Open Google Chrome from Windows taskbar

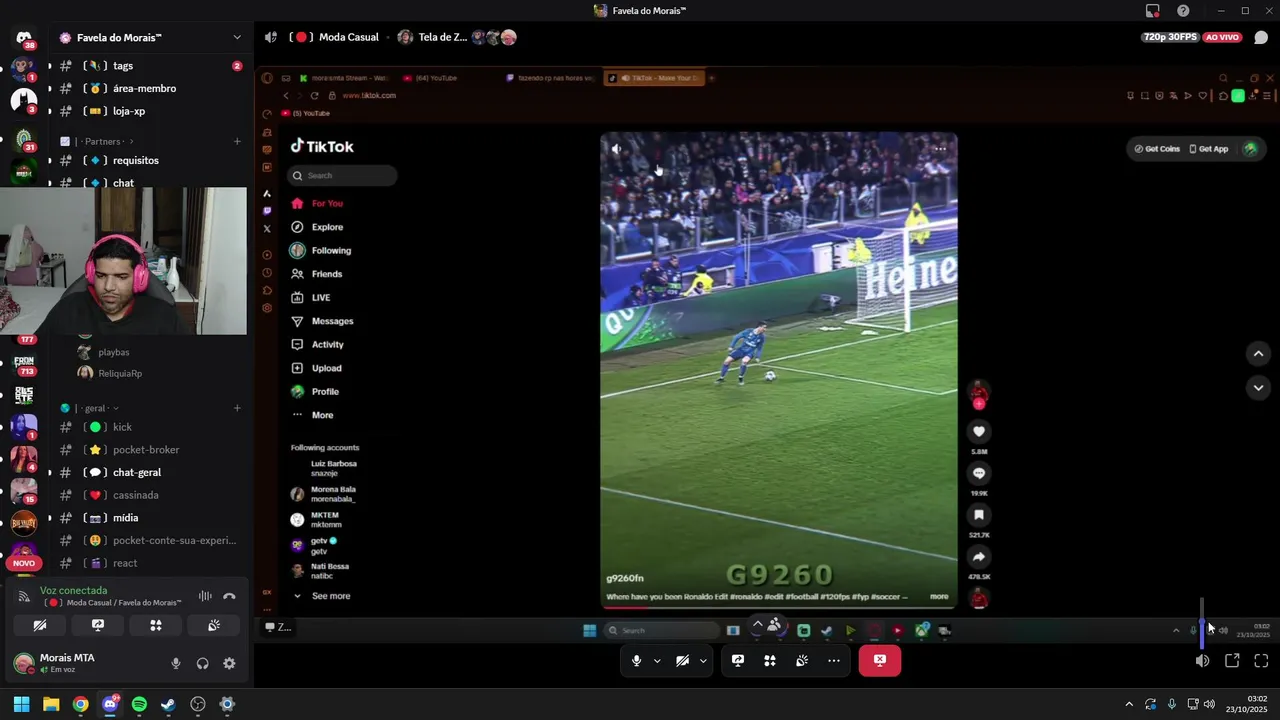[x=80, y=704]
